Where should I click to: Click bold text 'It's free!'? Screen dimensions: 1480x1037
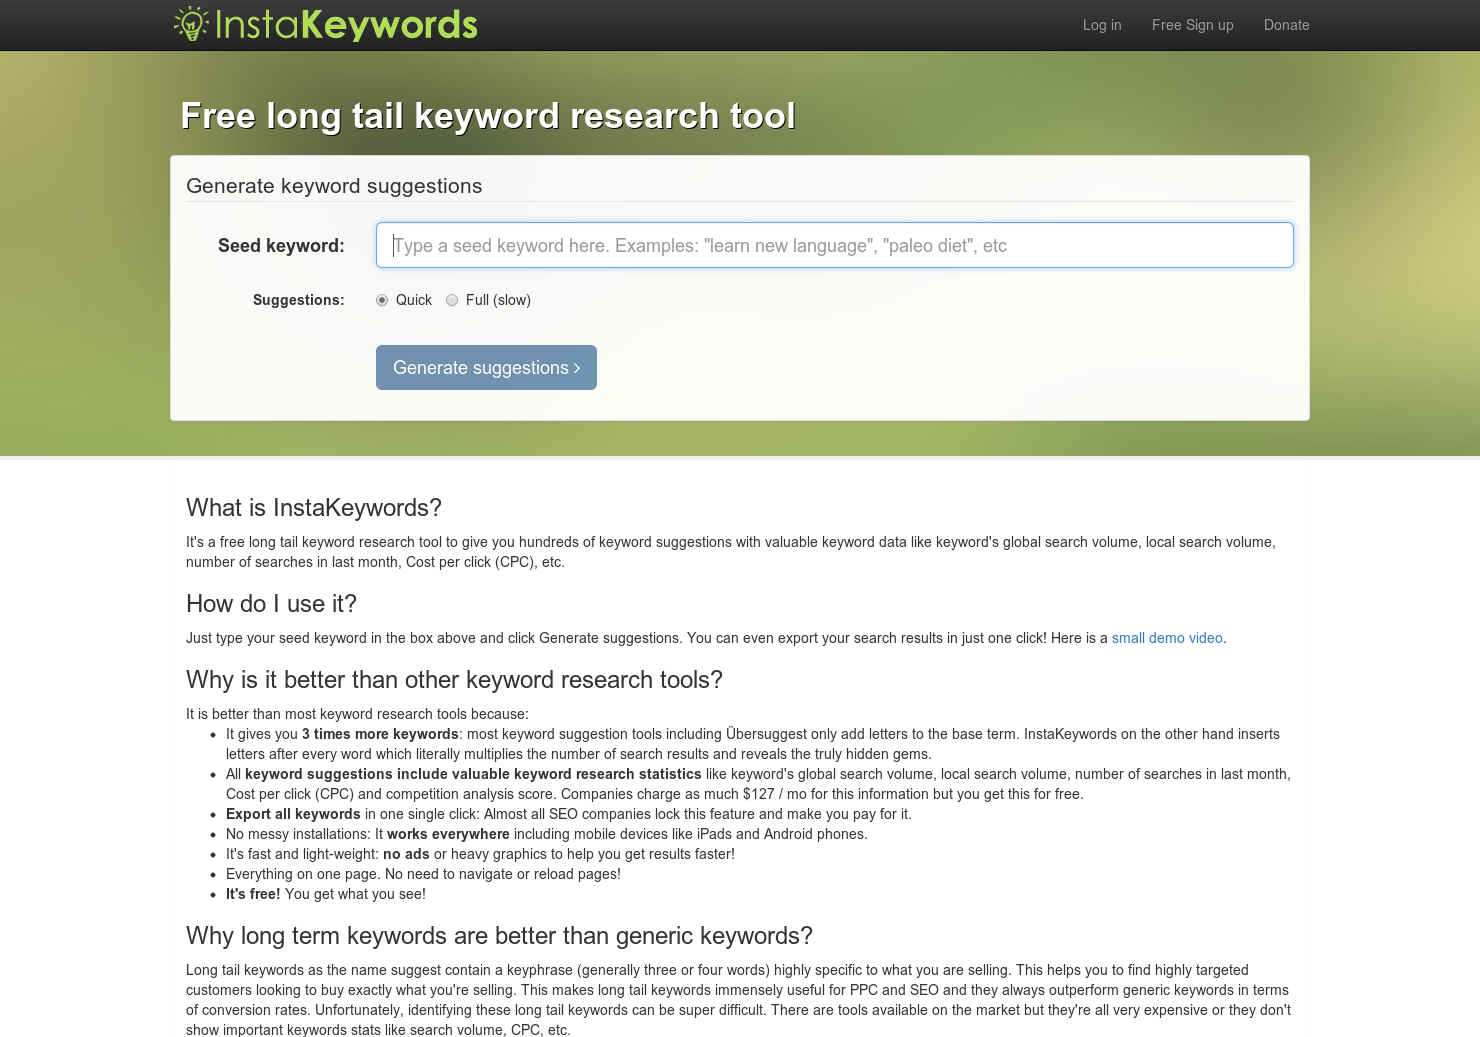pyautogui.click(x=253, y=894)
